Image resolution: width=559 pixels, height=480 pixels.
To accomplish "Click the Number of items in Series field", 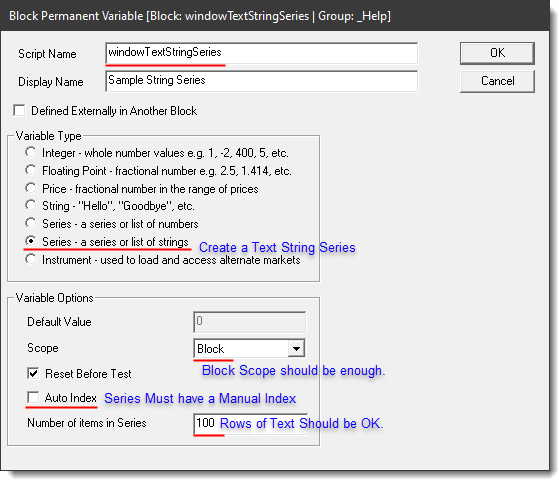I will pos(250,423).
